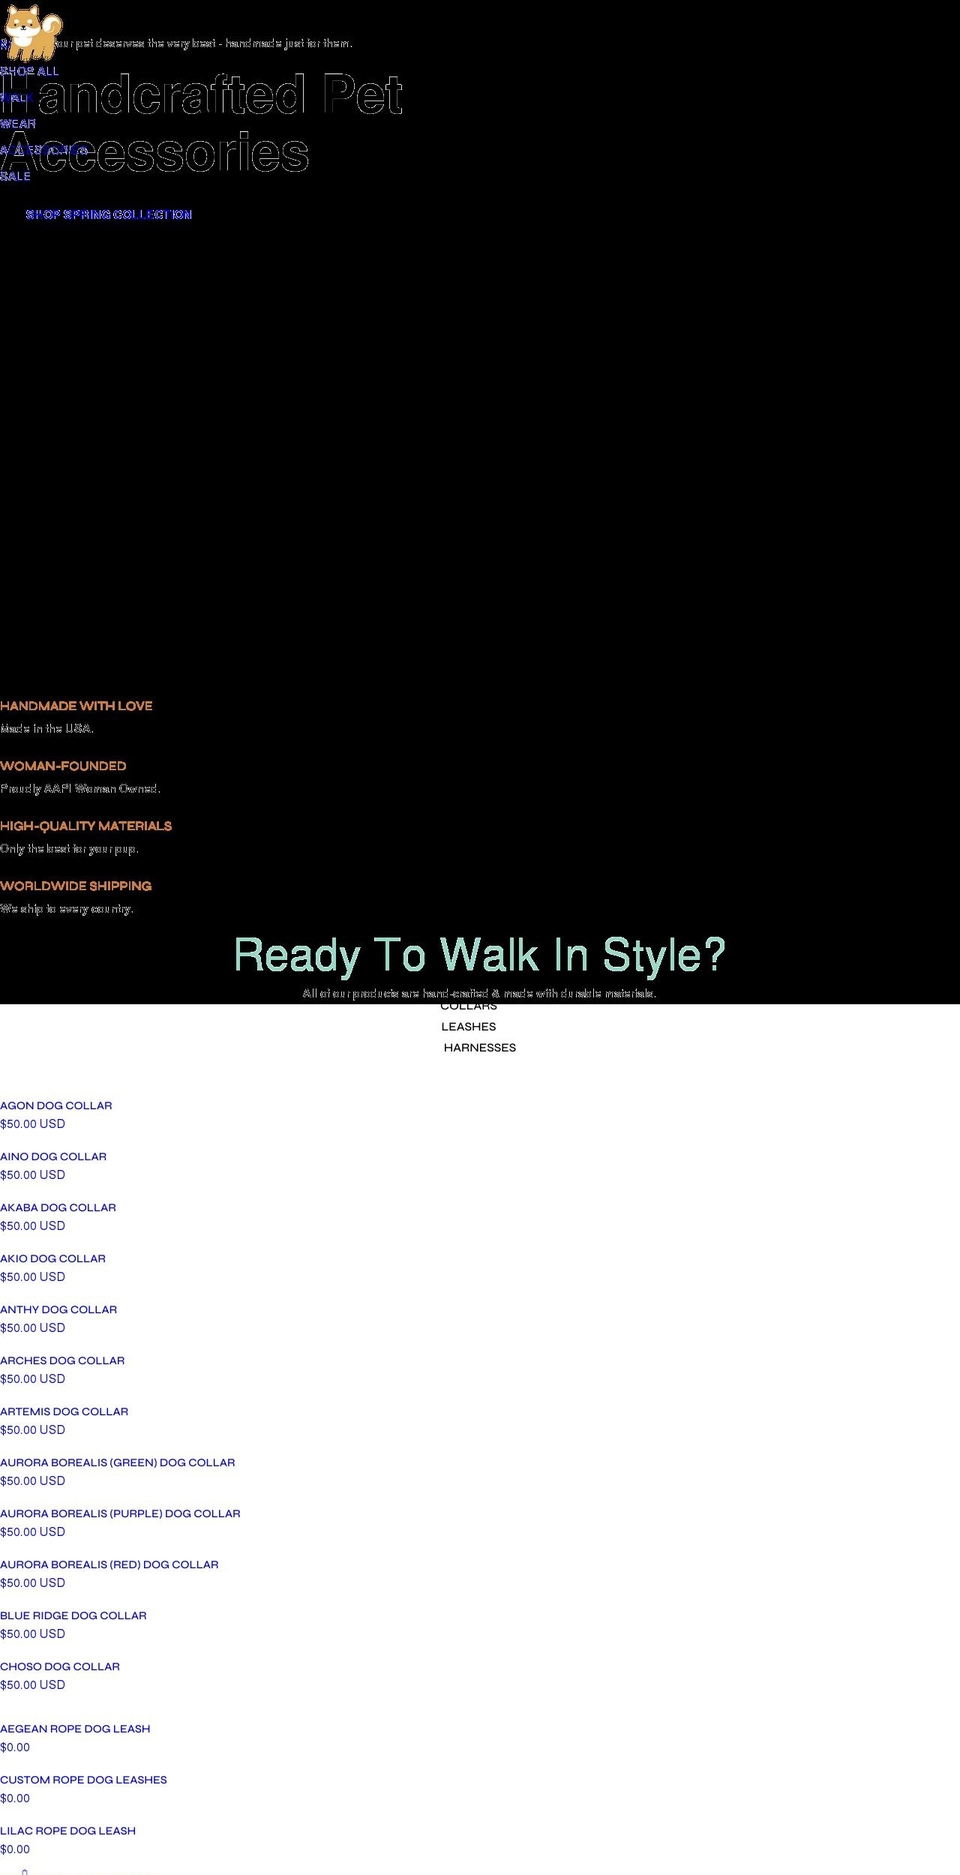The image size is (960, 1875).
Task: Open the Choso Dog Collar product
Action: pos(60,1667)
